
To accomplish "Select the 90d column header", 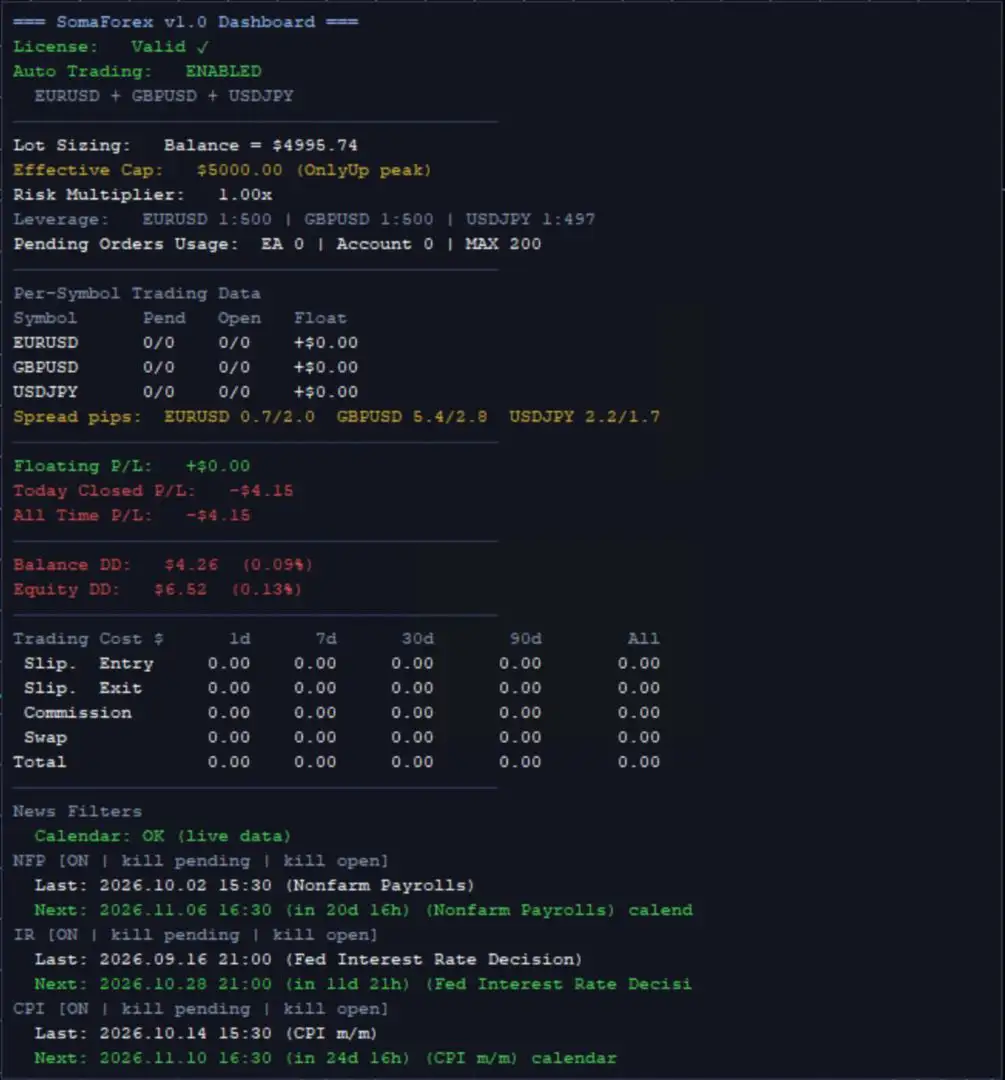I will pyautogui.click(x=526, y=639).
